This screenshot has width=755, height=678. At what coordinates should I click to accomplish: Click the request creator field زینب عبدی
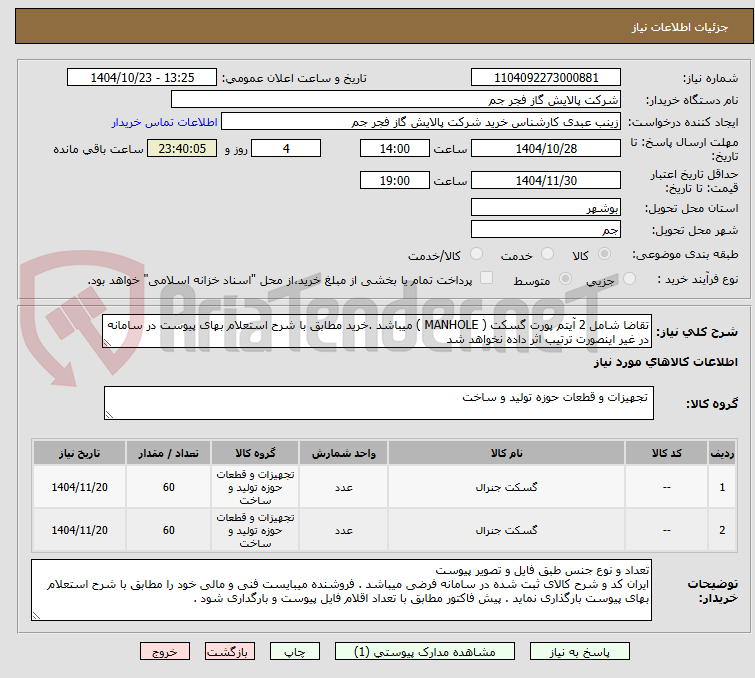421,122
